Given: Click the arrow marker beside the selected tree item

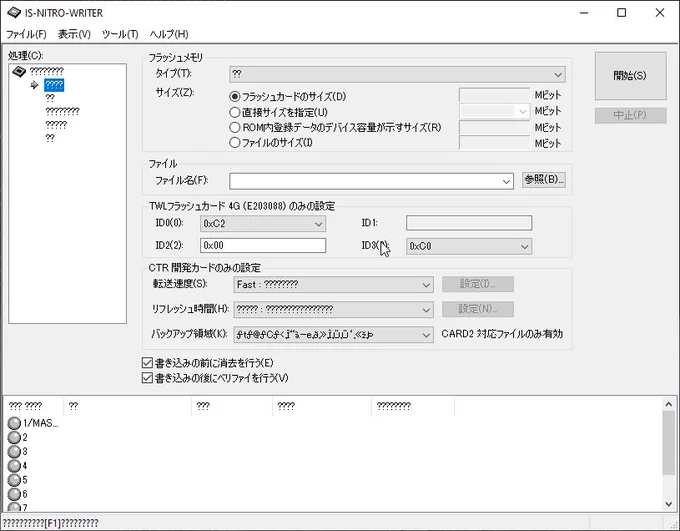Looking at the screenshot, I should pos(35,85).
